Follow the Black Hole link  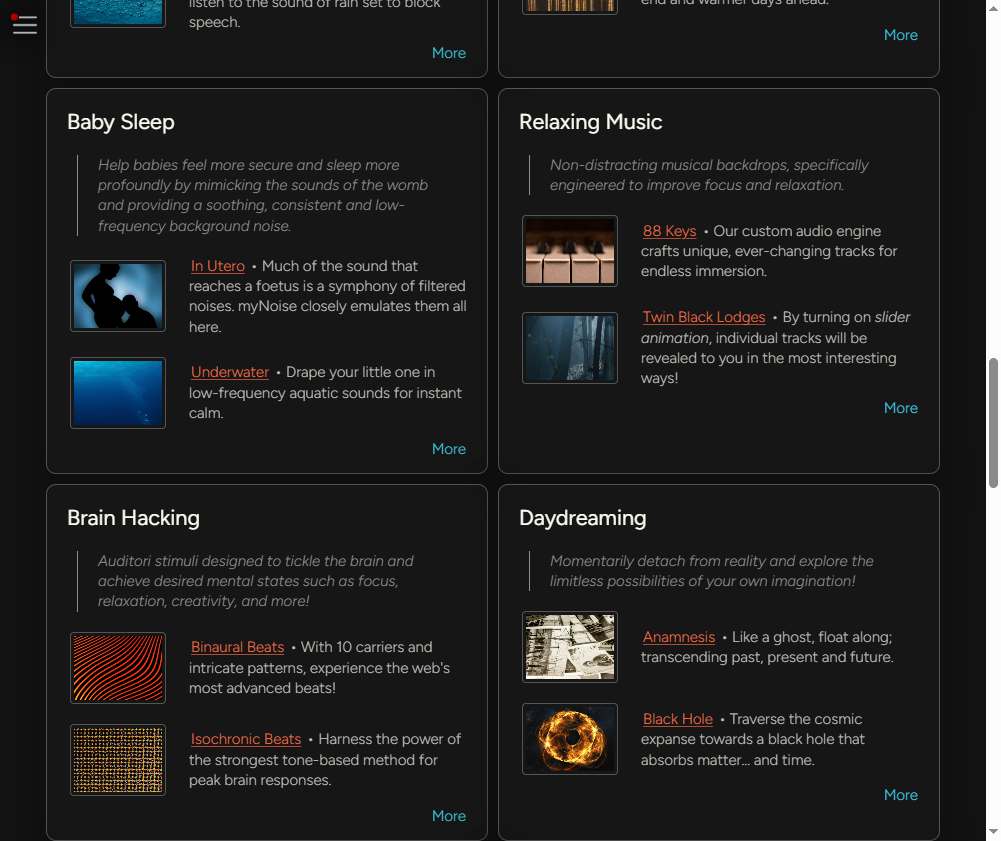(677, 719)
